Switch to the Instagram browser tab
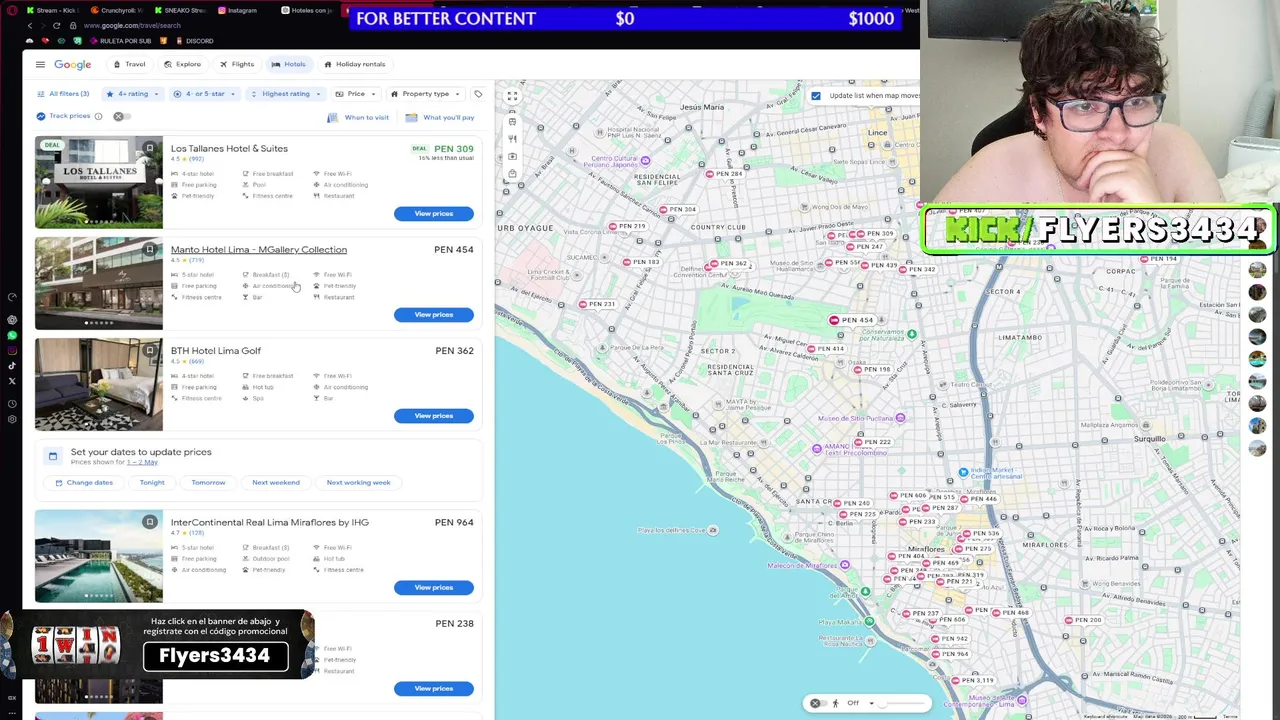Image resolution: width=1280 pixels, height=720 pixels. (238, 10)
